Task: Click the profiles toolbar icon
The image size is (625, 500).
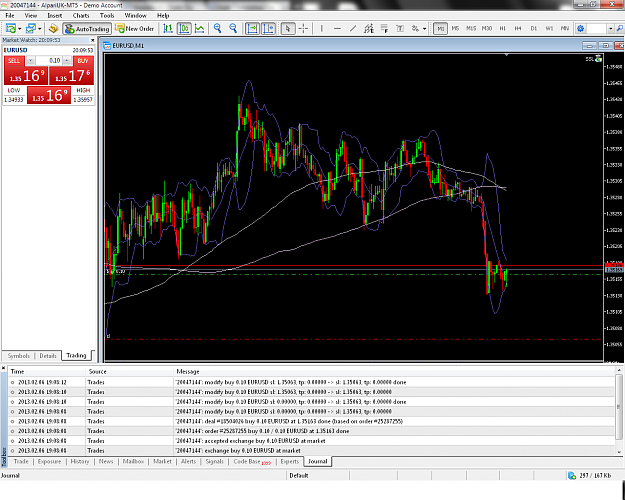Action: [x=31, y=29]
